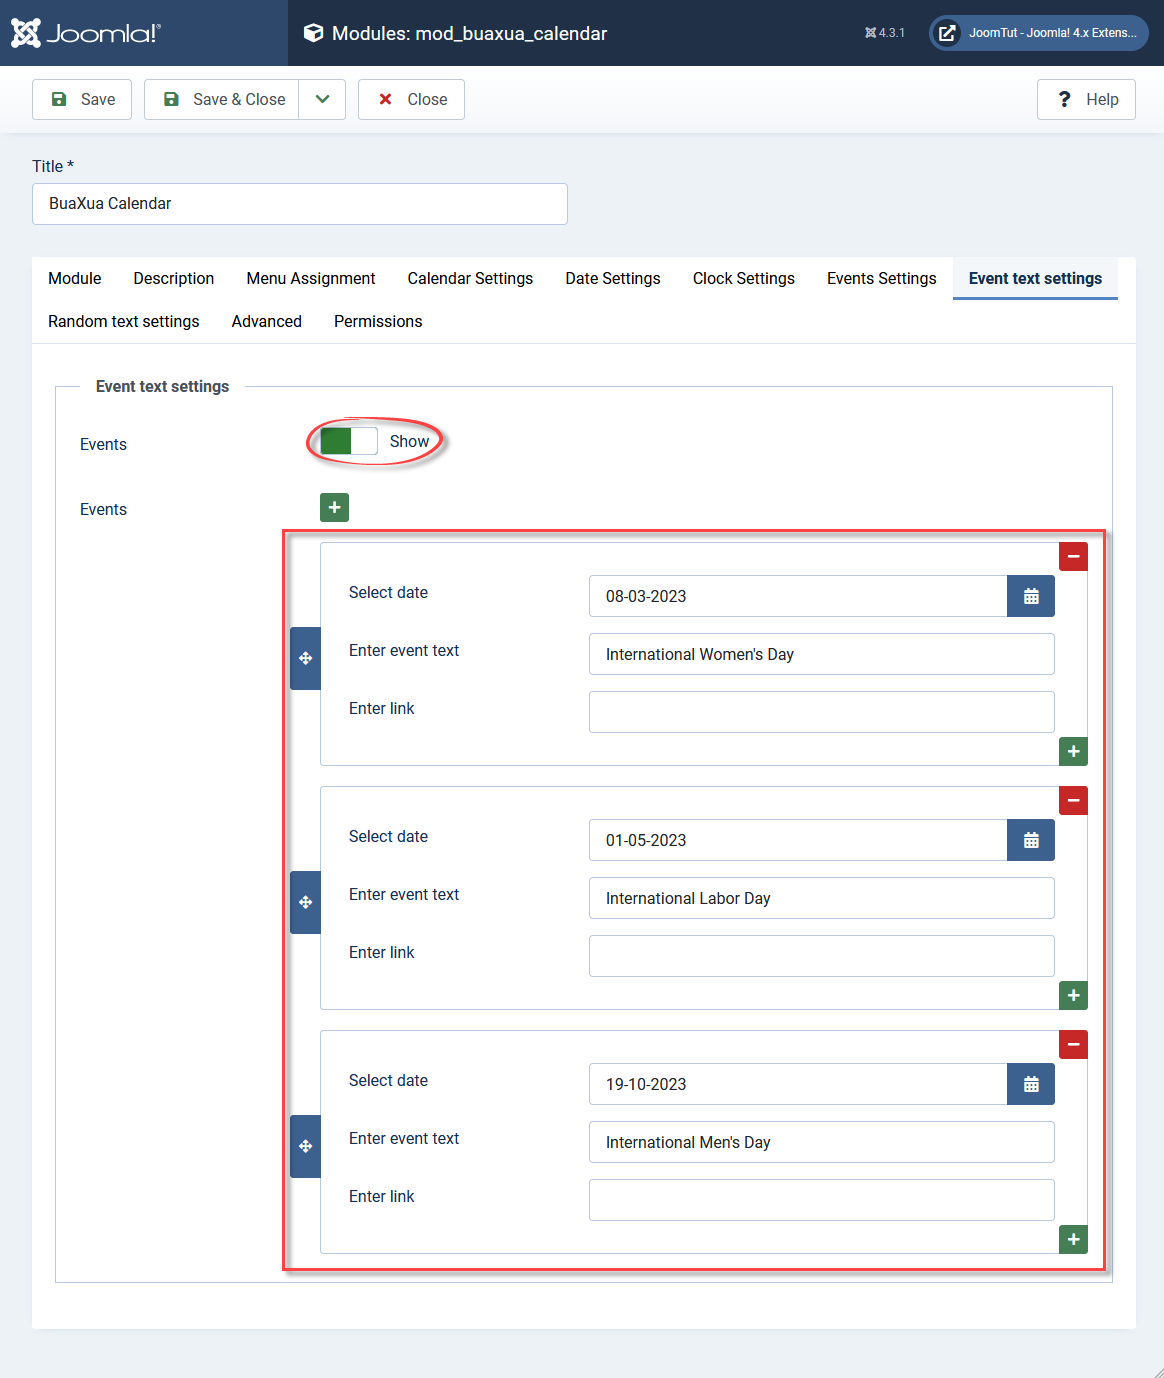The image size is (1164, 1378).
Task: Switch to Calendar Settings tab
Action: 470,278
